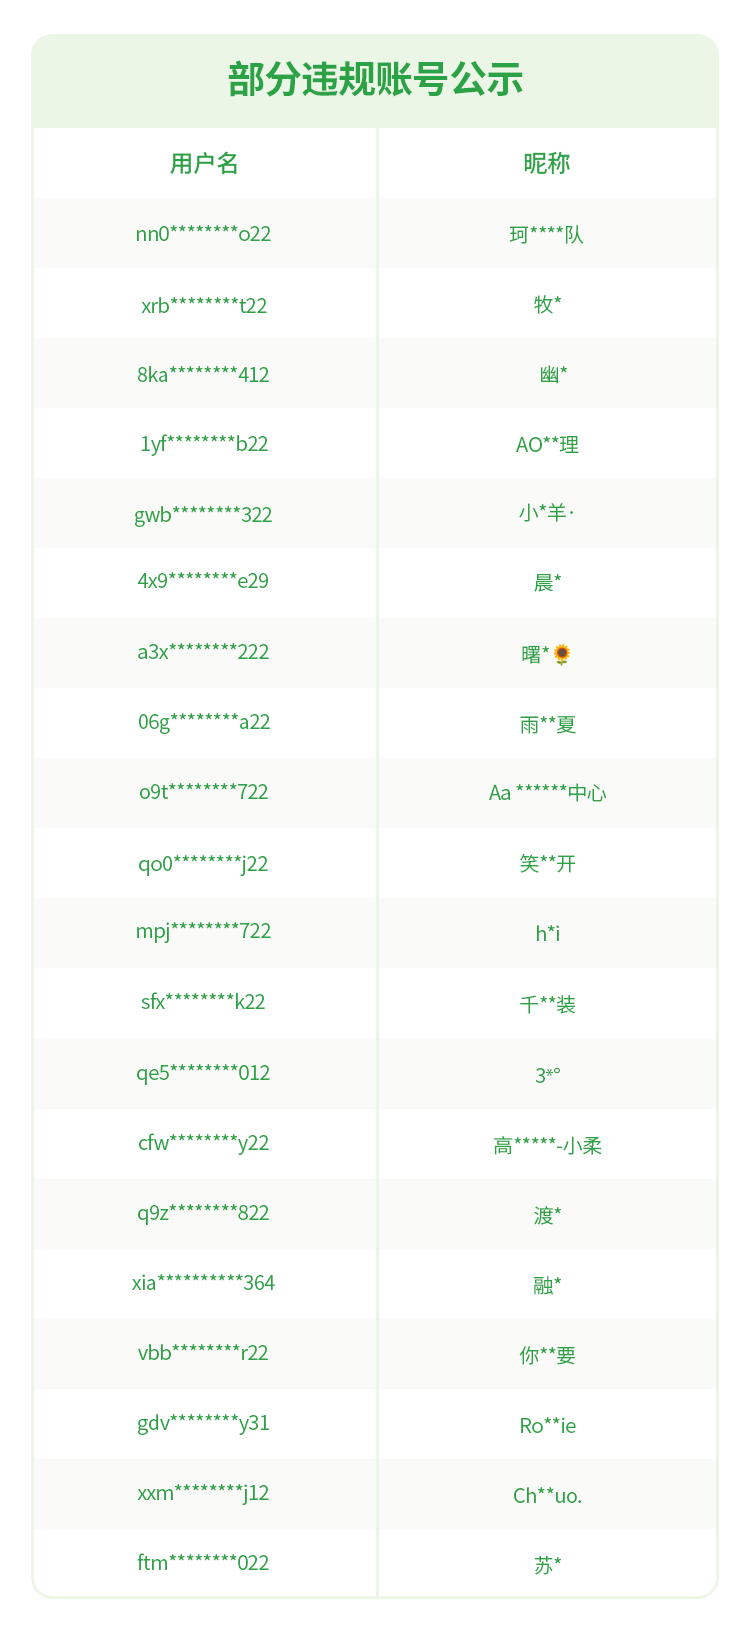Viewport: 750px width, 1631px height.
Task: Select username xxm********j12
Action: (204, 1493)
